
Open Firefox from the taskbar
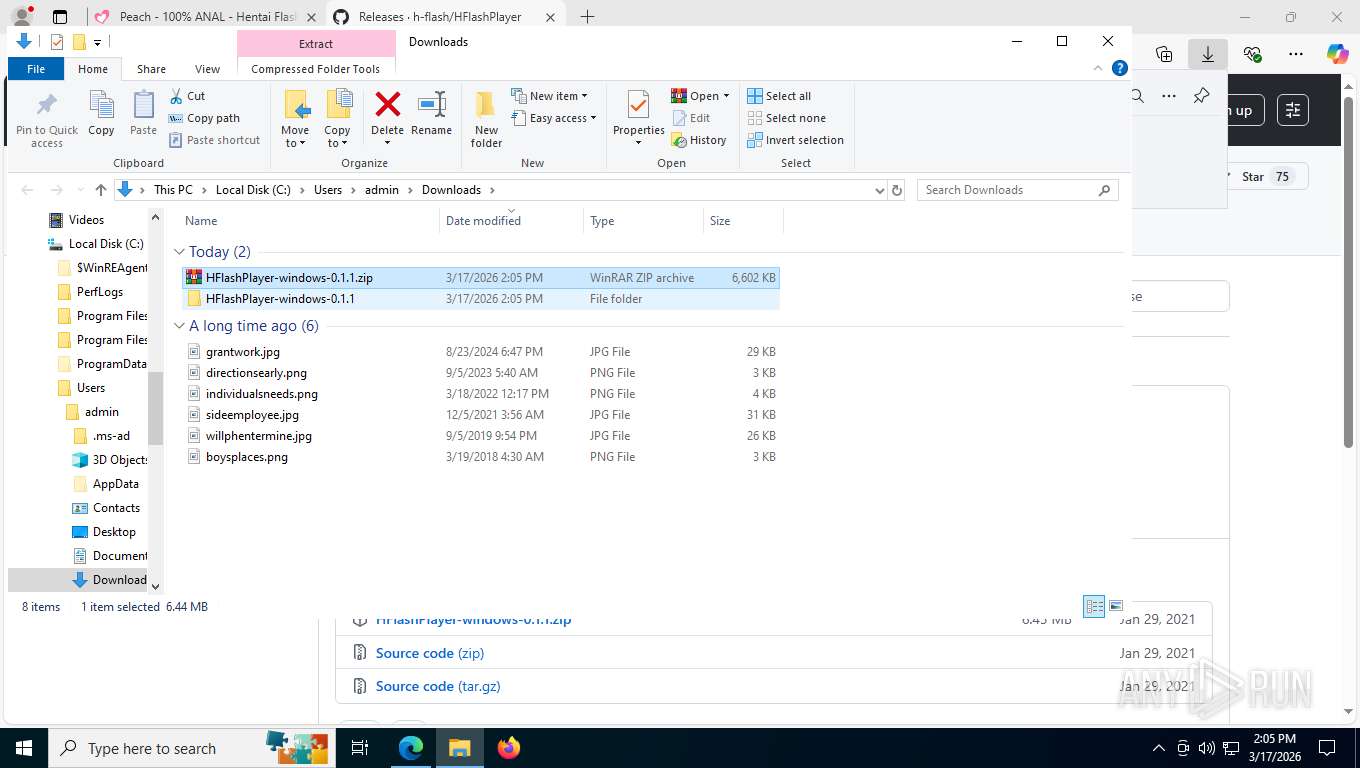coord(509,747)
